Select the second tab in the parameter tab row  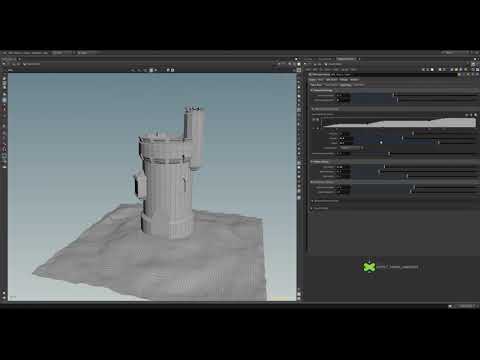[331, 85]
